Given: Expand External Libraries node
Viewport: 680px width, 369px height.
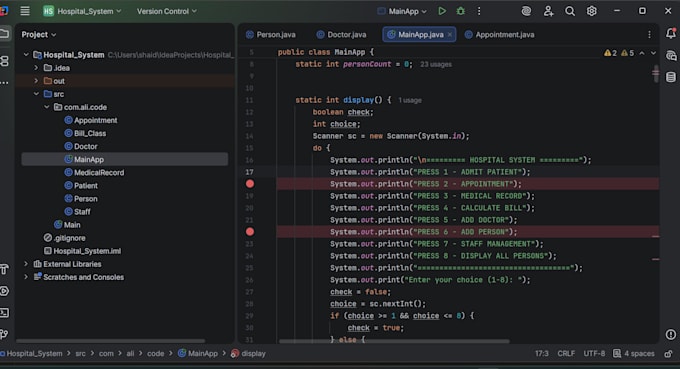Looking at the screenshot, I should click(26, 264).
